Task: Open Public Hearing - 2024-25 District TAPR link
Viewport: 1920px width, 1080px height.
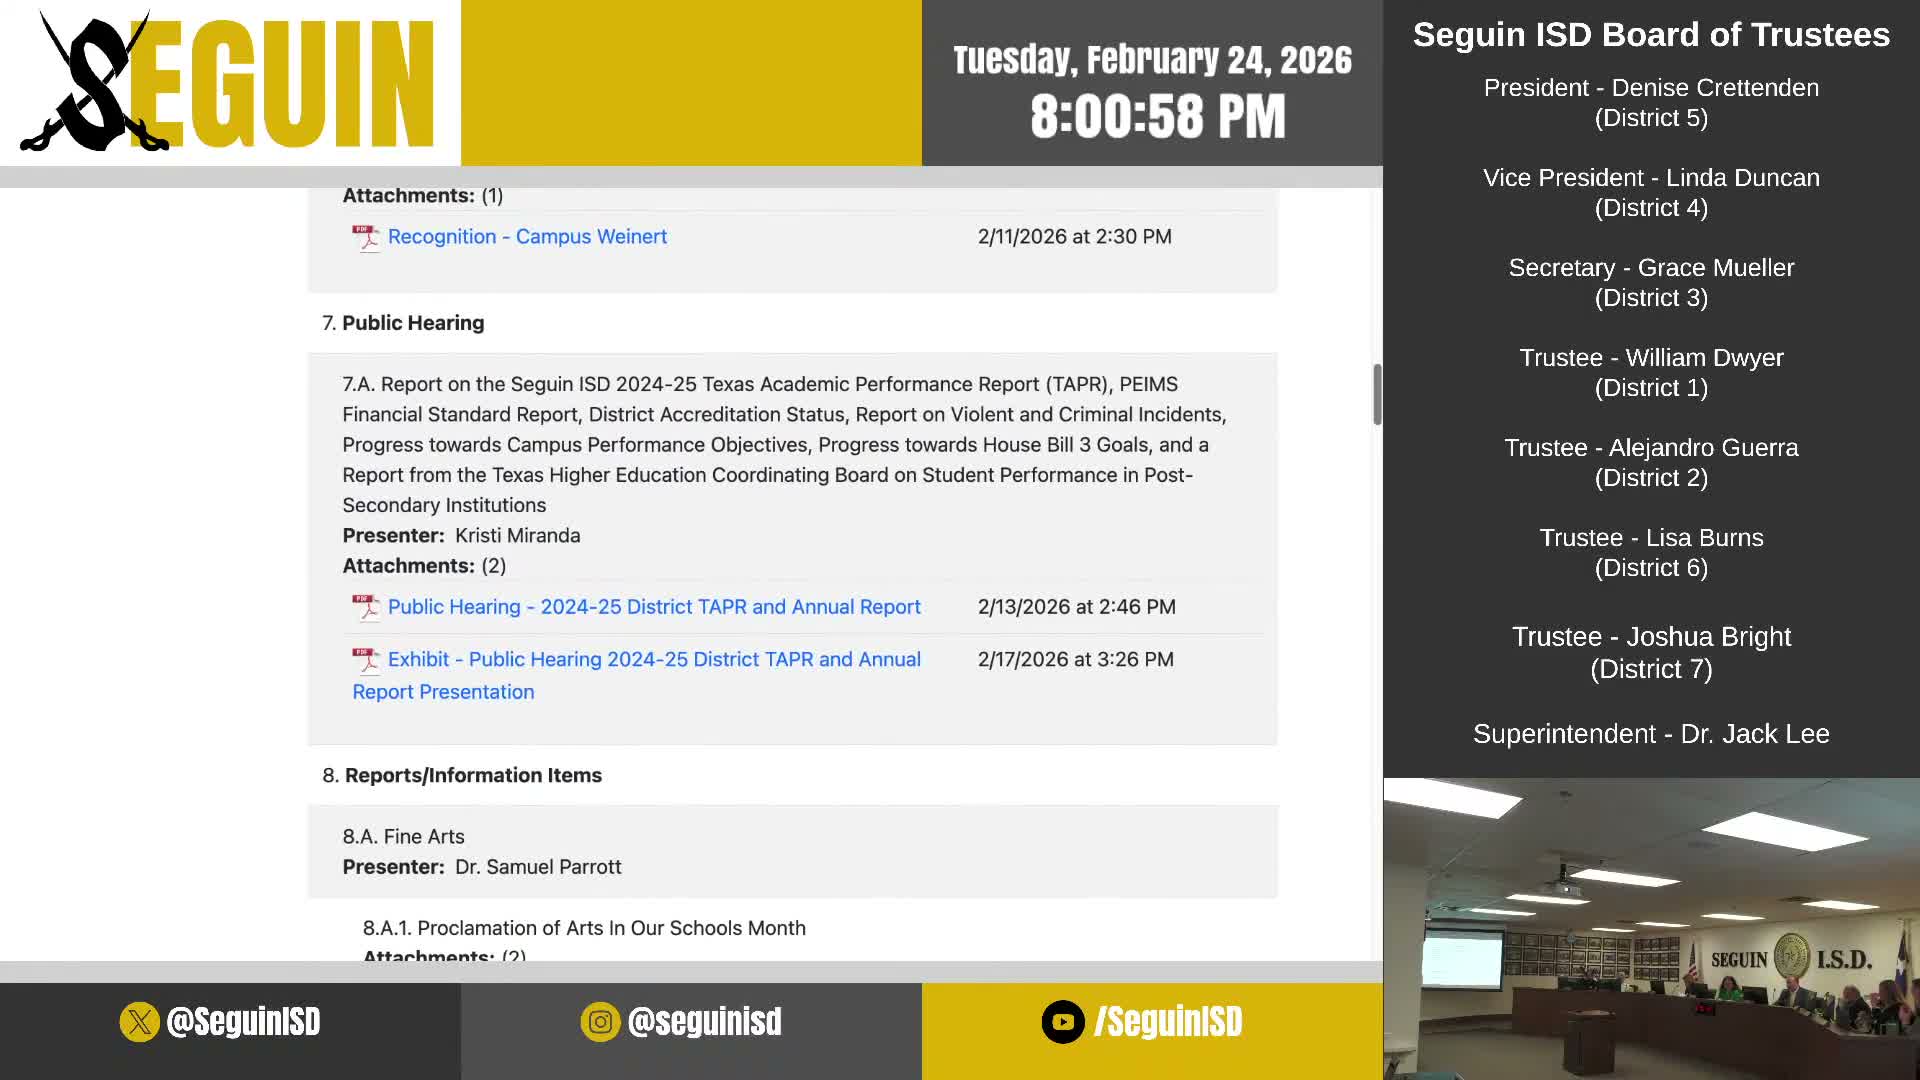Action: [x=654, y=607]
